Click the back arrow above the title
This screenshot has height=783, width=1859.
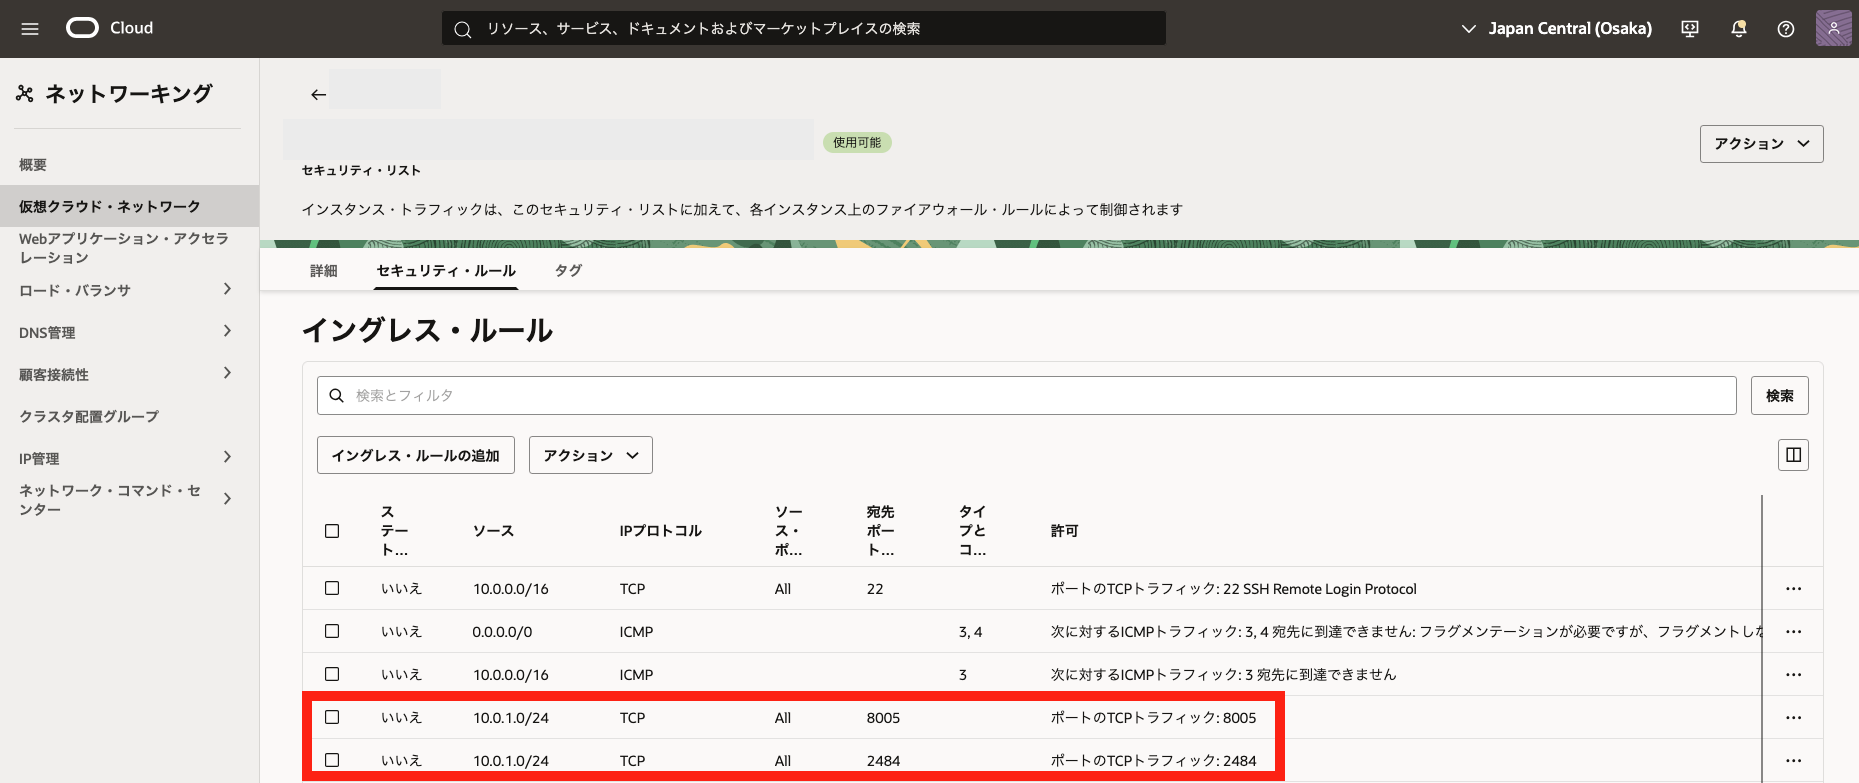[x=318, y=95]
